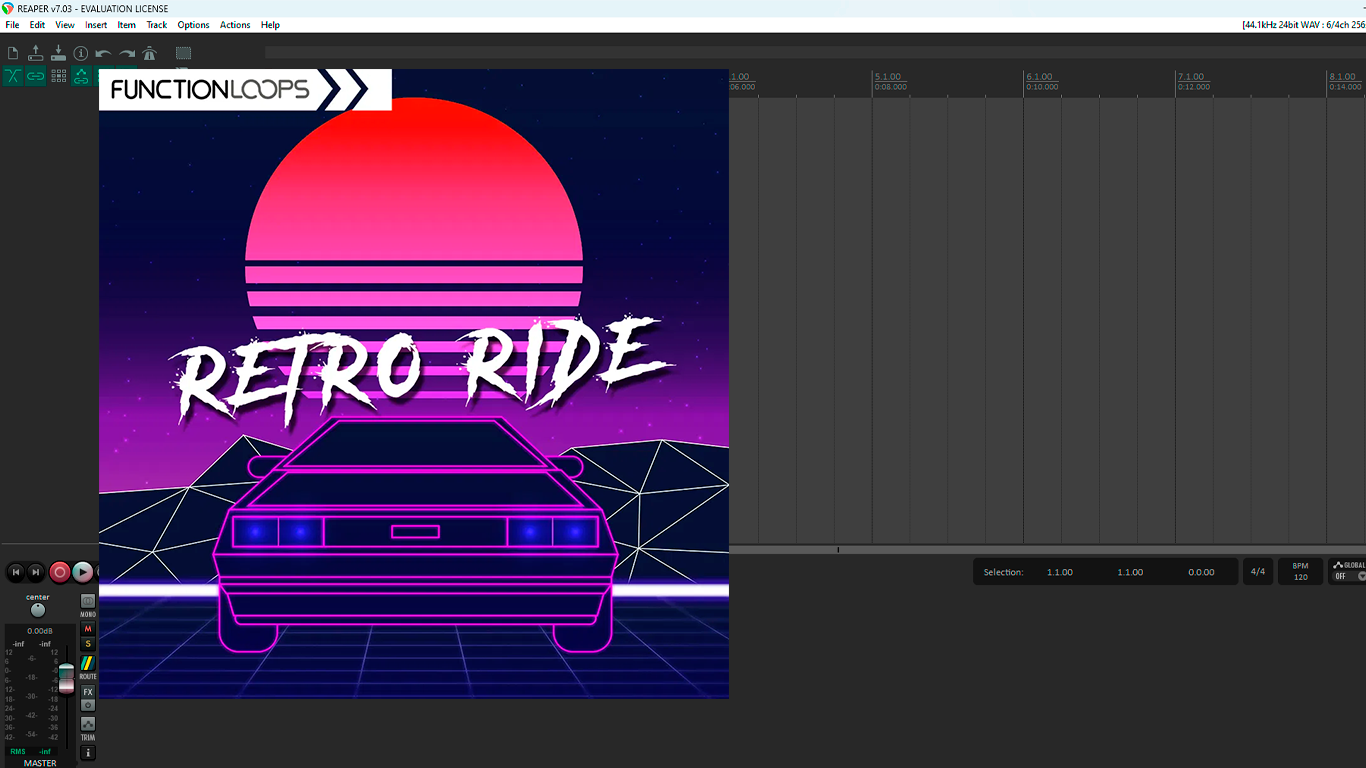1366x768 pixels.
Task: Open the Actions menu
Action: tap(235, 25)
